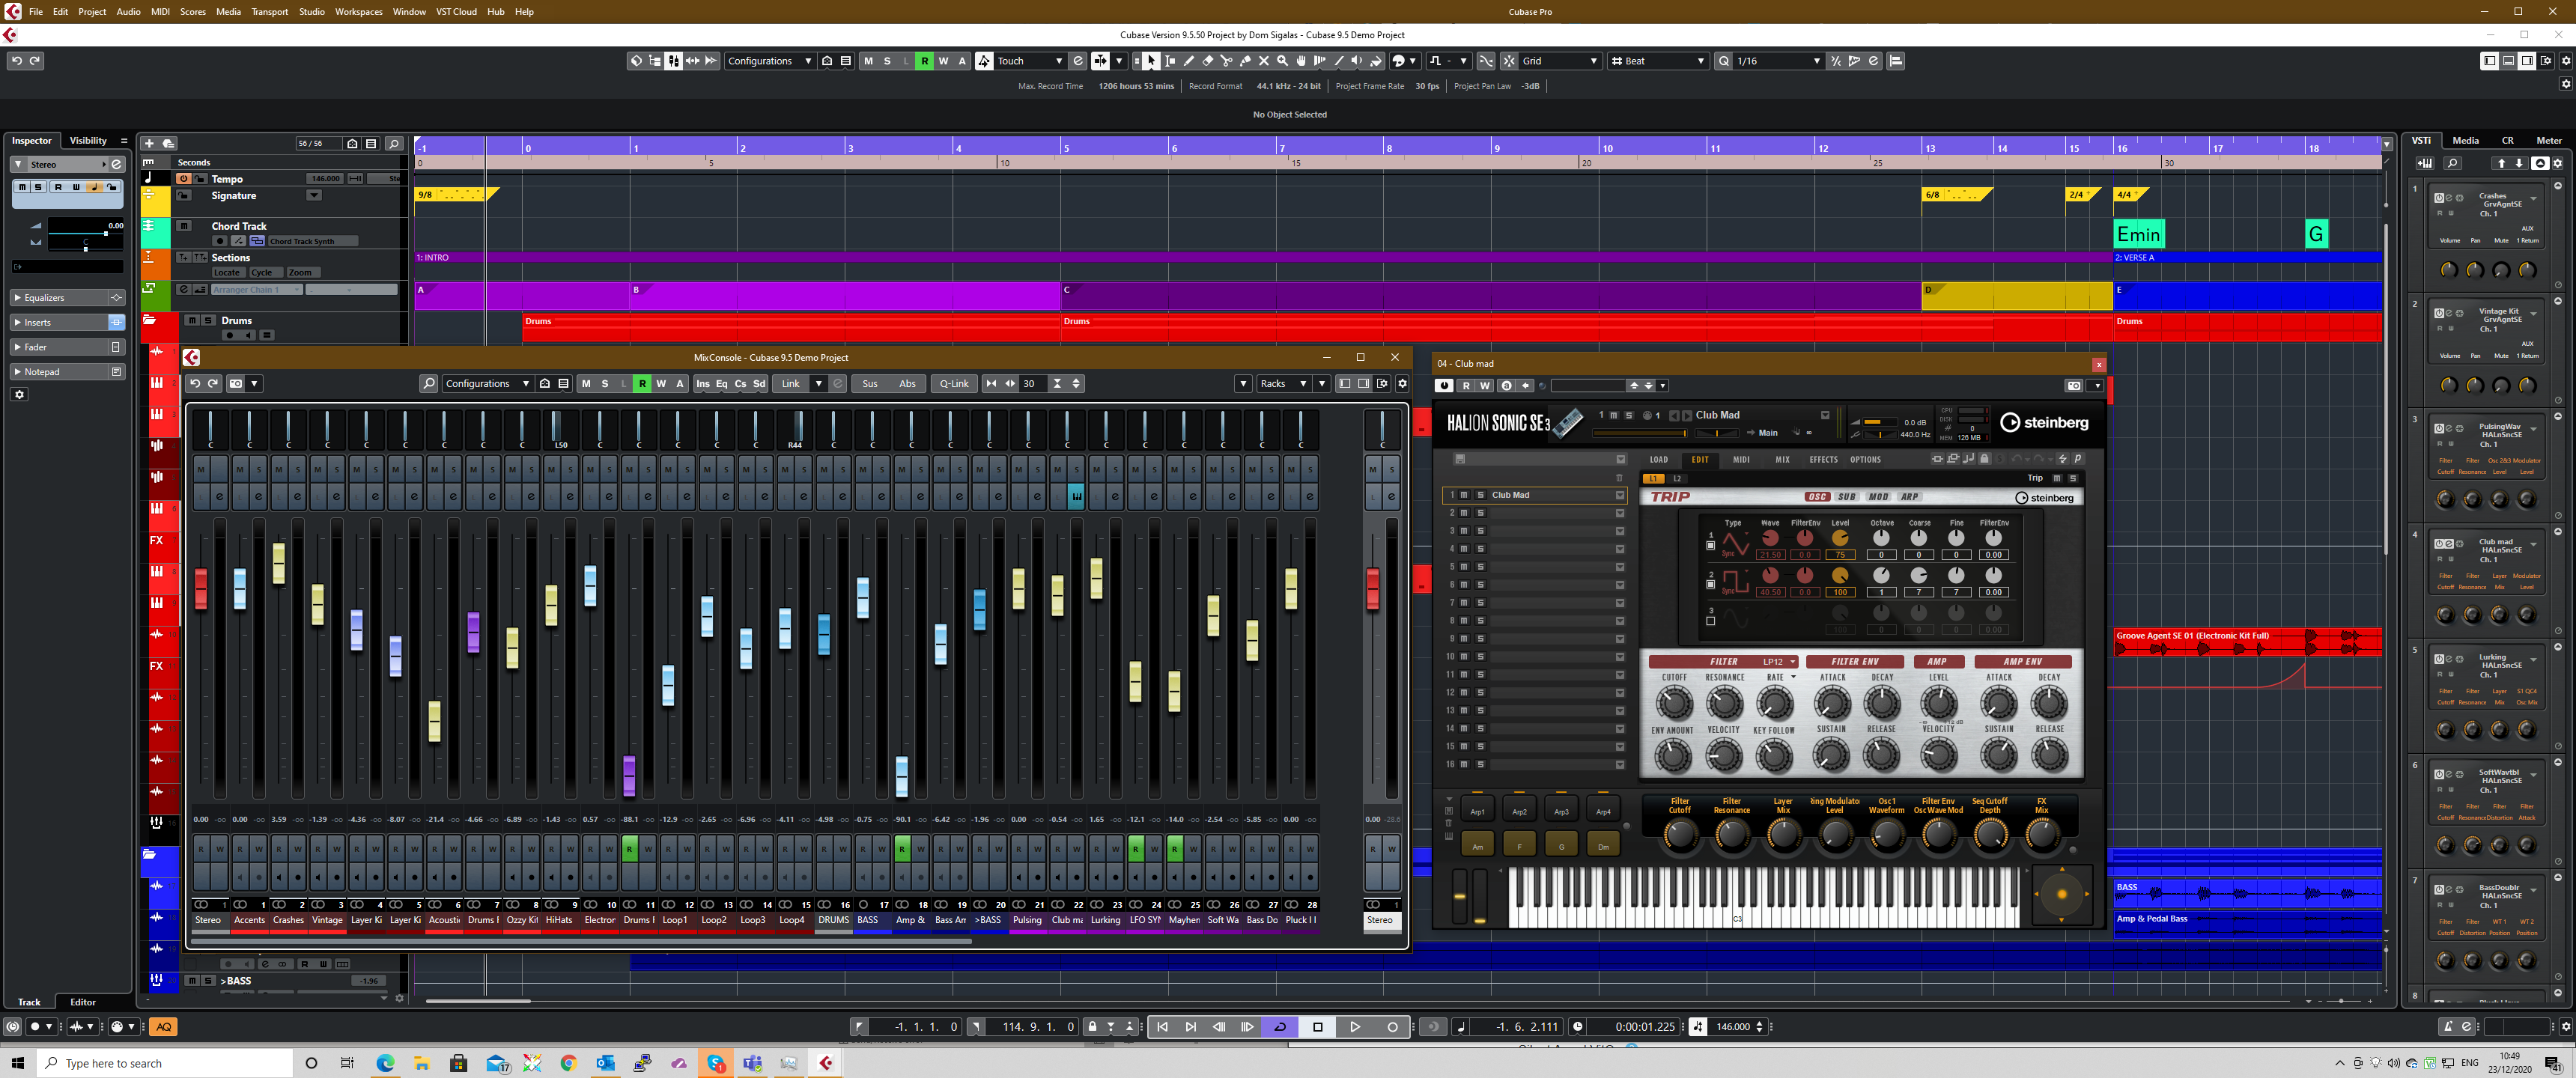Toggle solo on HALion slot 1 Club Mad
The width and height of the screenshot is (2576, 1078).
(1480, 495)
